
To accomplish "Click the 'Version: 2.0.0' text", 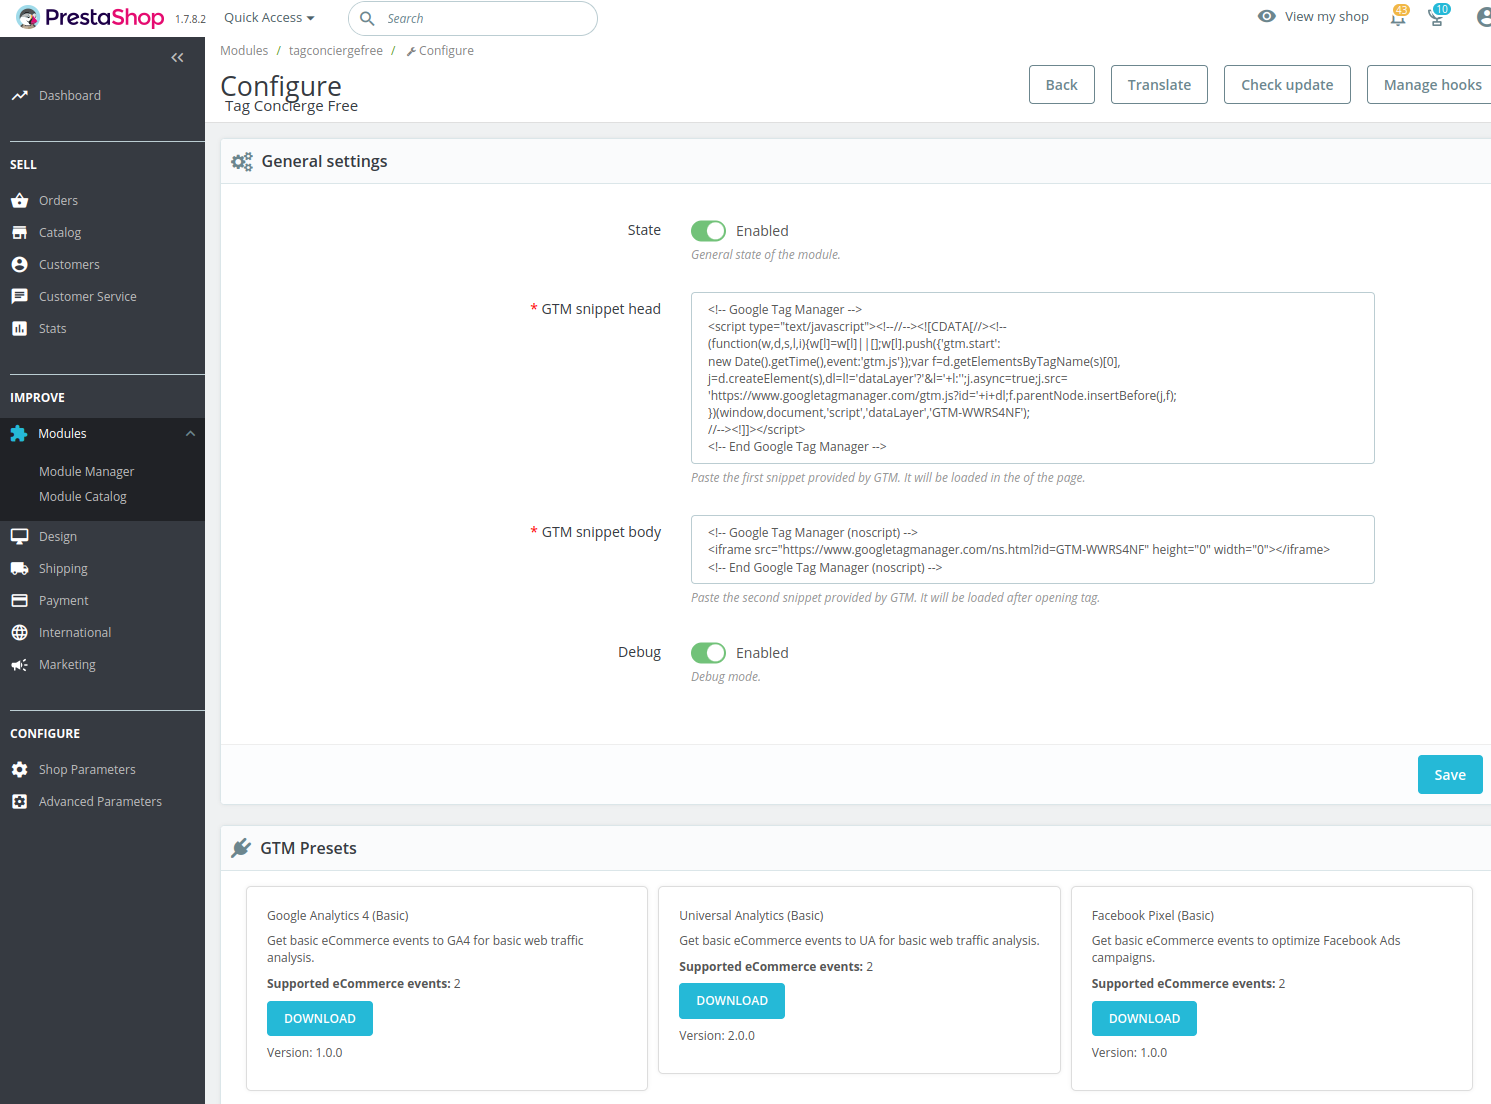I will [717, 1036].
